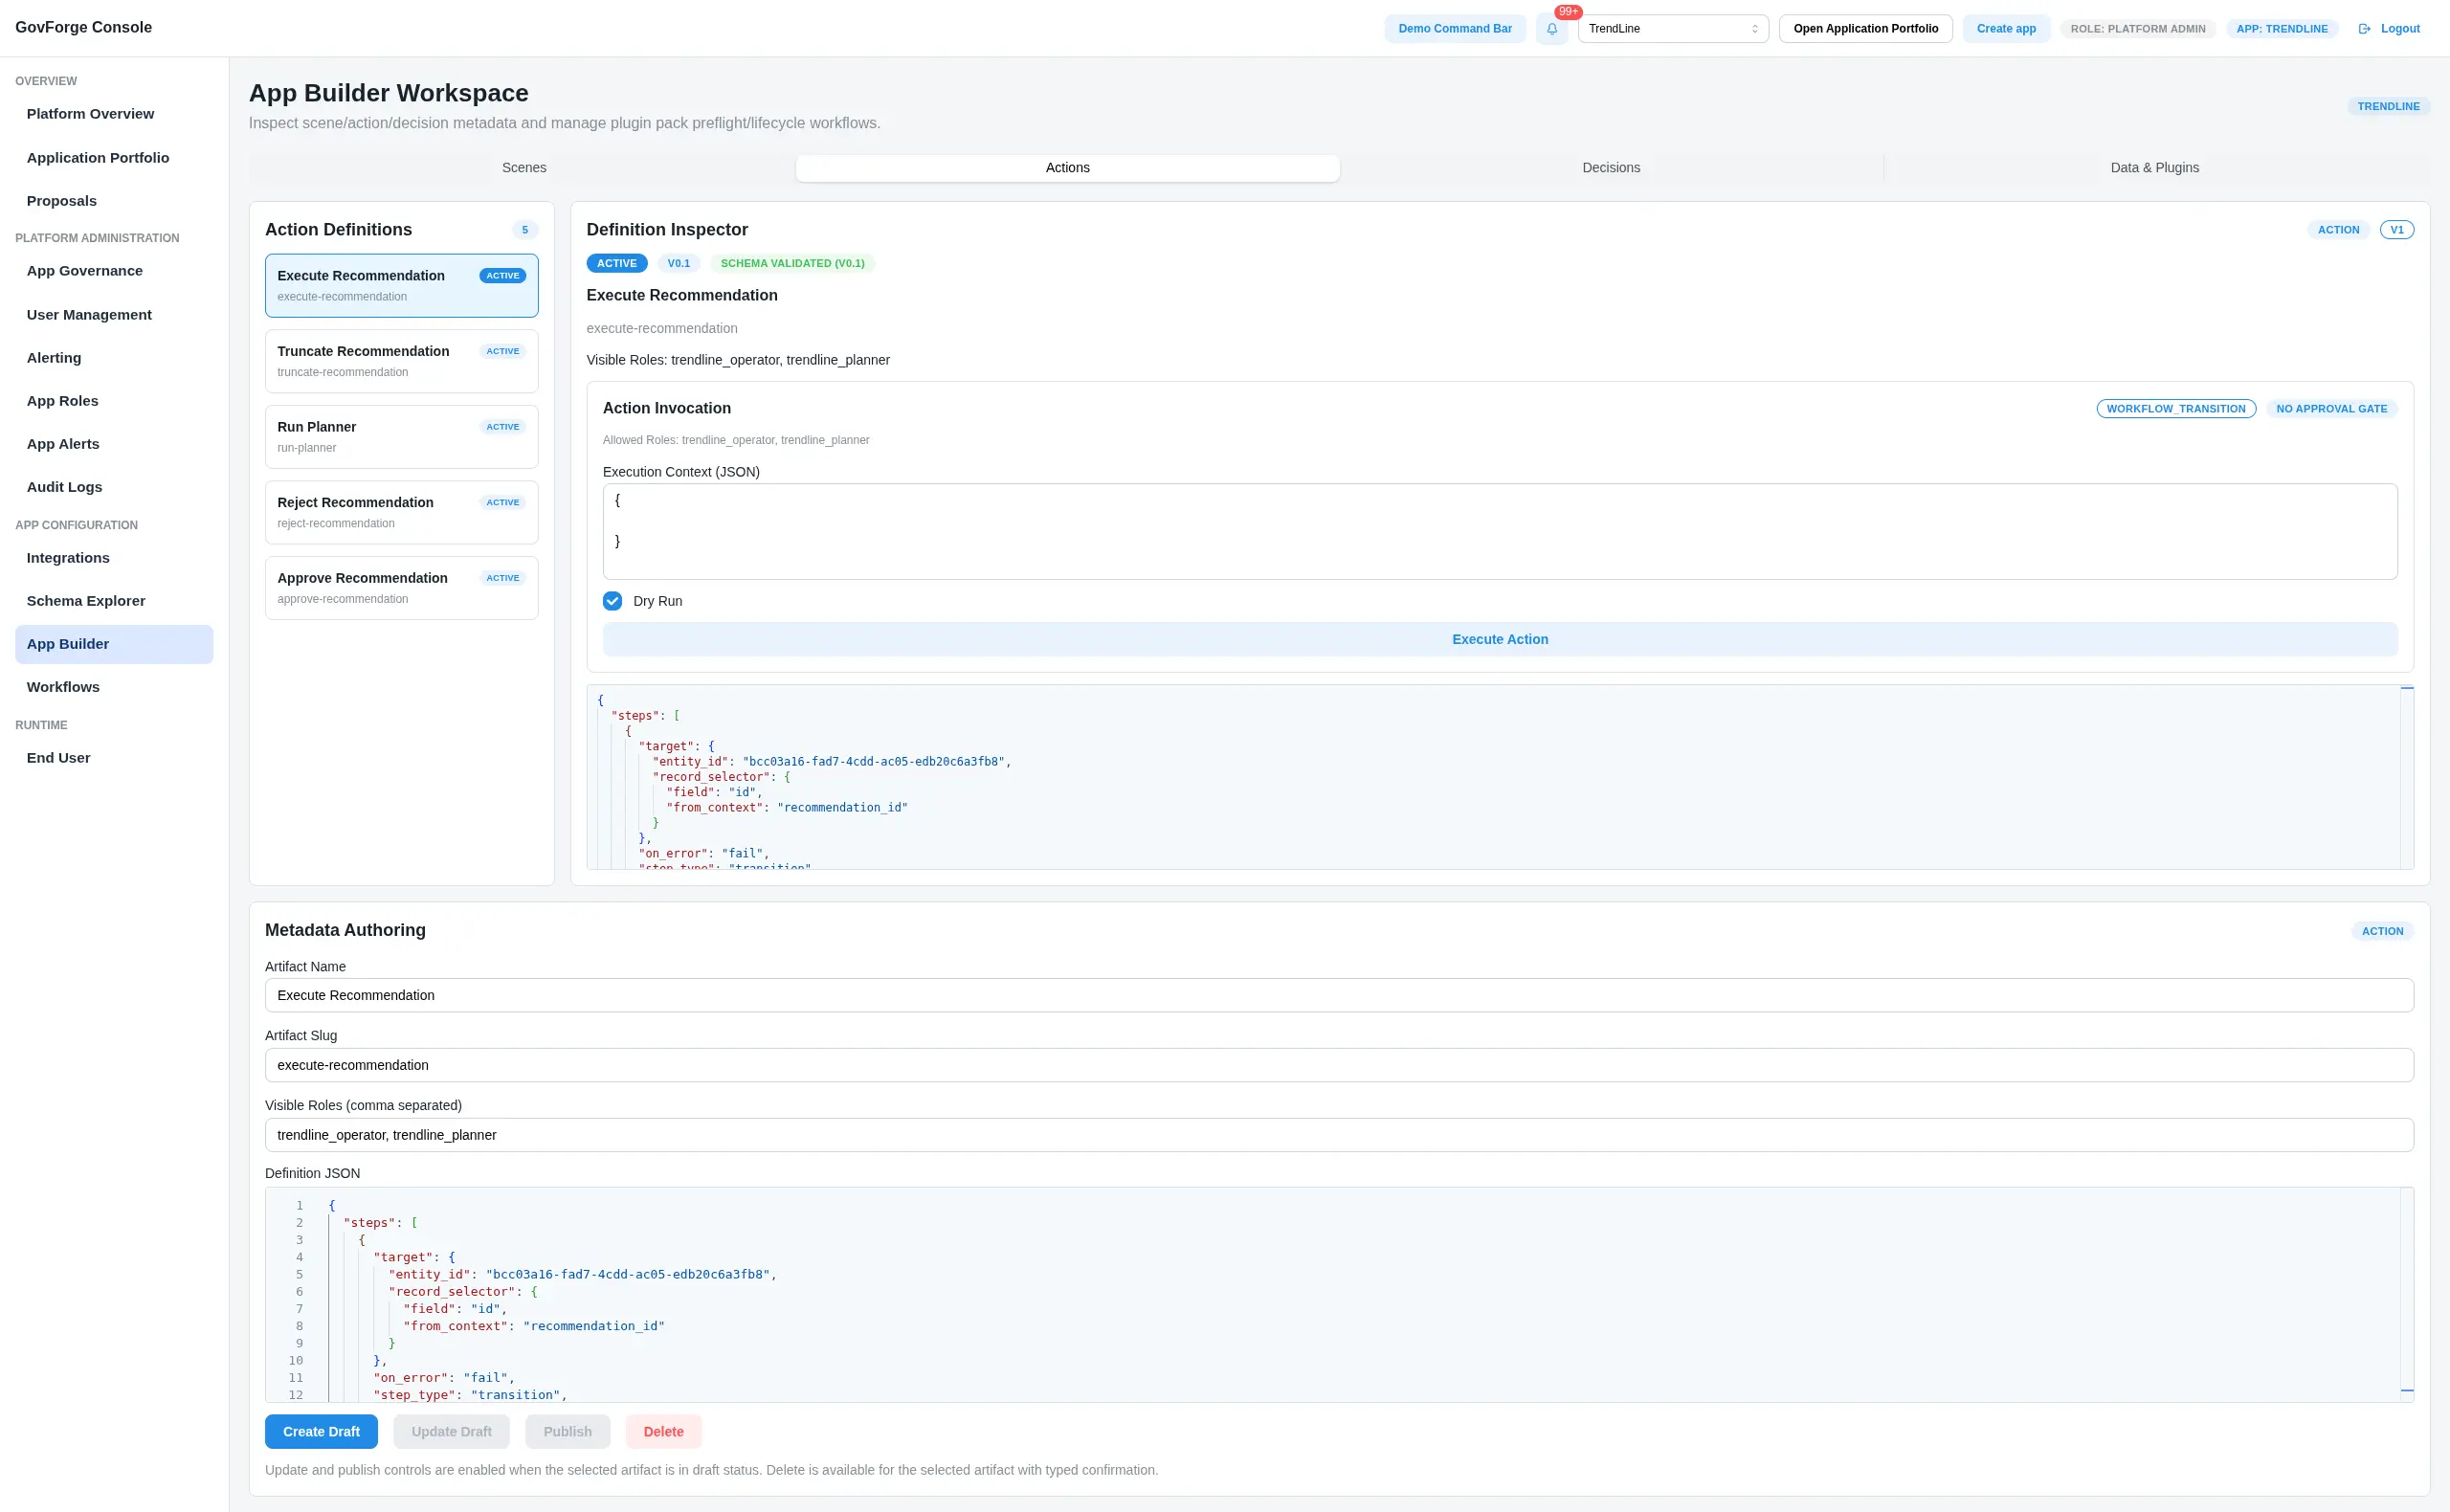Screen dimensions: 2450x1512
Task: Select the Execute Recommendation action card
Action: coord(401,286)
